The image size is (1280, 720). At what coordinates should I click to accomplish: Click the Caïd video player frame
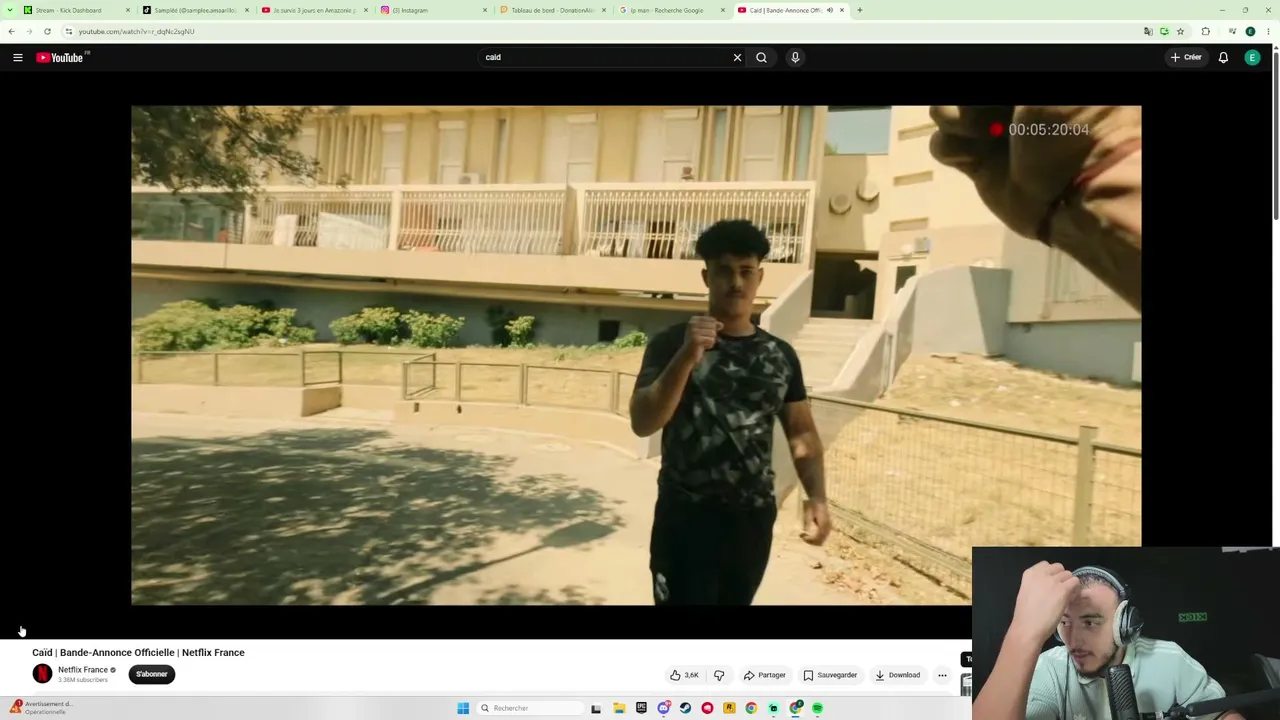pyautogui.click(x=636, y=355)
